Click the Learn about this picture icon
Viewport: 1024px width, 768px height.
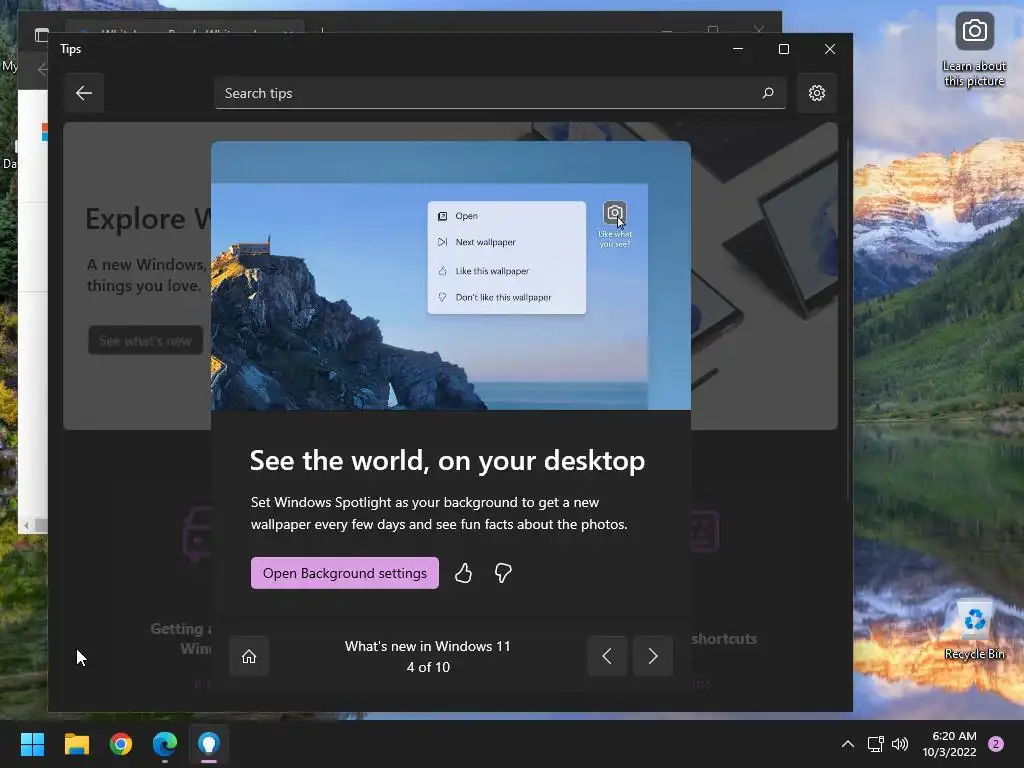(x=974, y=50)
